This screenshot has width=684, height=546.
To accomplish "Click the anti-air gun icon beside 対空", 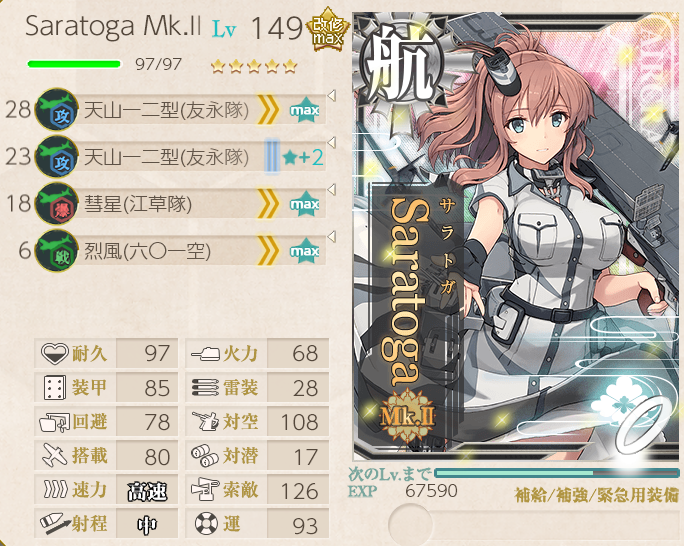I will [205, 422].
